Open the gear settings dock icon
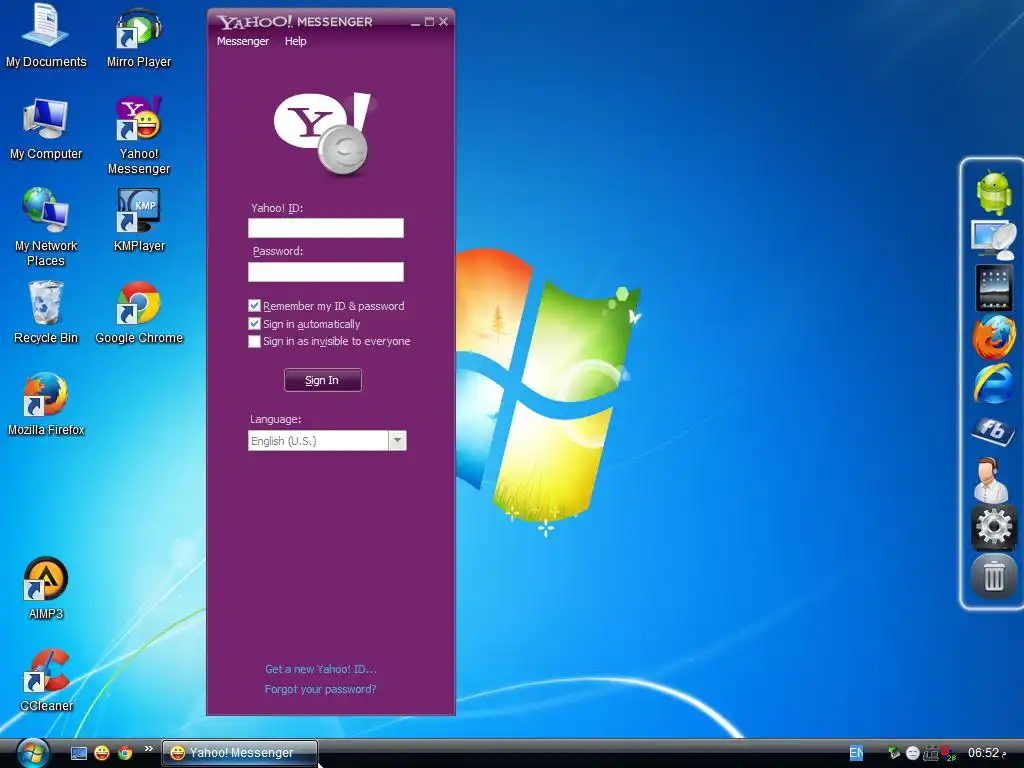The image size is (1024, 768). tap(993, 526)
